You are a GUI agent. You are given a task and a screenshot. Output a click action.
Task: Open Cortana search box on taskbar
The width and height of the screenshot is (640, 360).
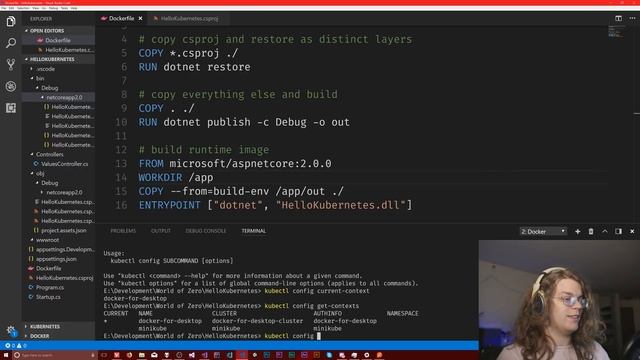coord(54,356)
